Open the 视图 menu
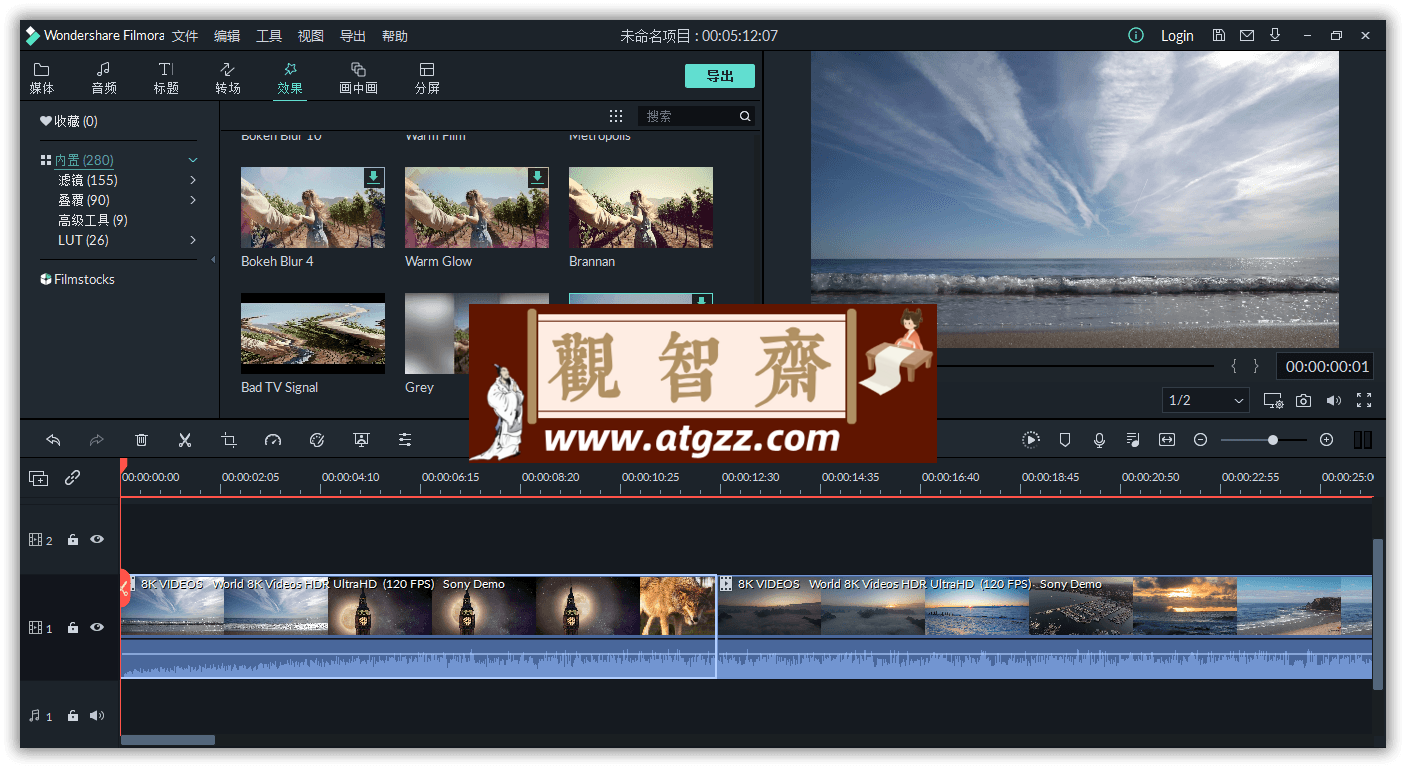 point(311,36)
